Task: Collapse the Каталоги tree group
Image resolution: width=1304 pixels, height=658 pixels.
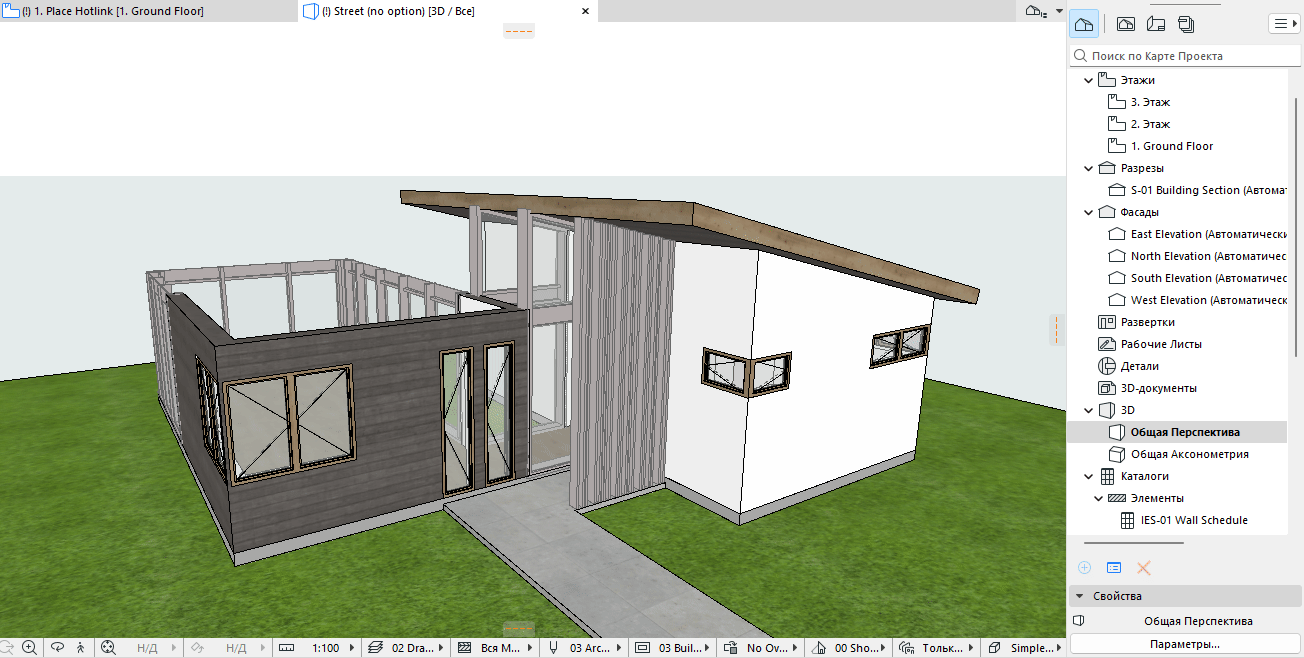Action: point(1089,476)
